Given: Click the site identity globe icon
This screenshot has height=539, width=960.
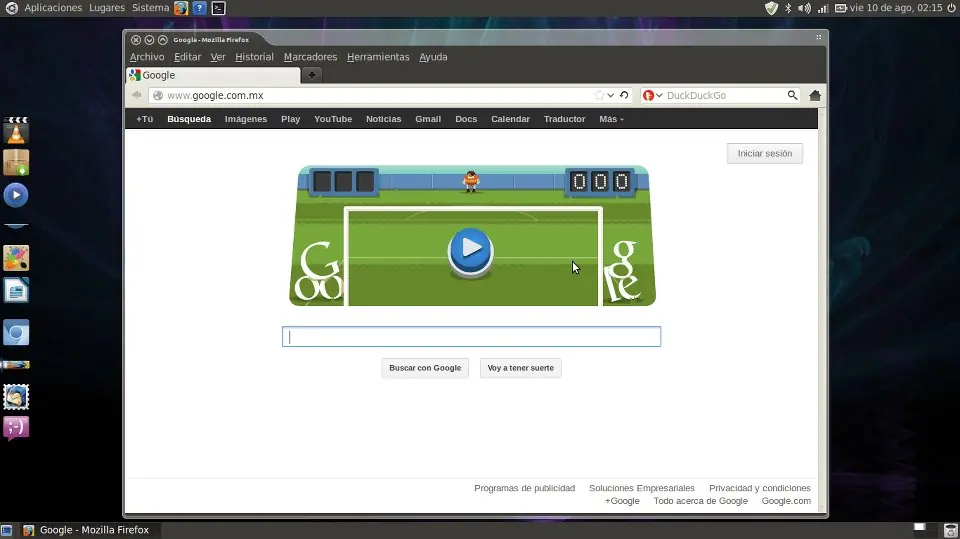Looking at the screenshot, I should [158, 95].
